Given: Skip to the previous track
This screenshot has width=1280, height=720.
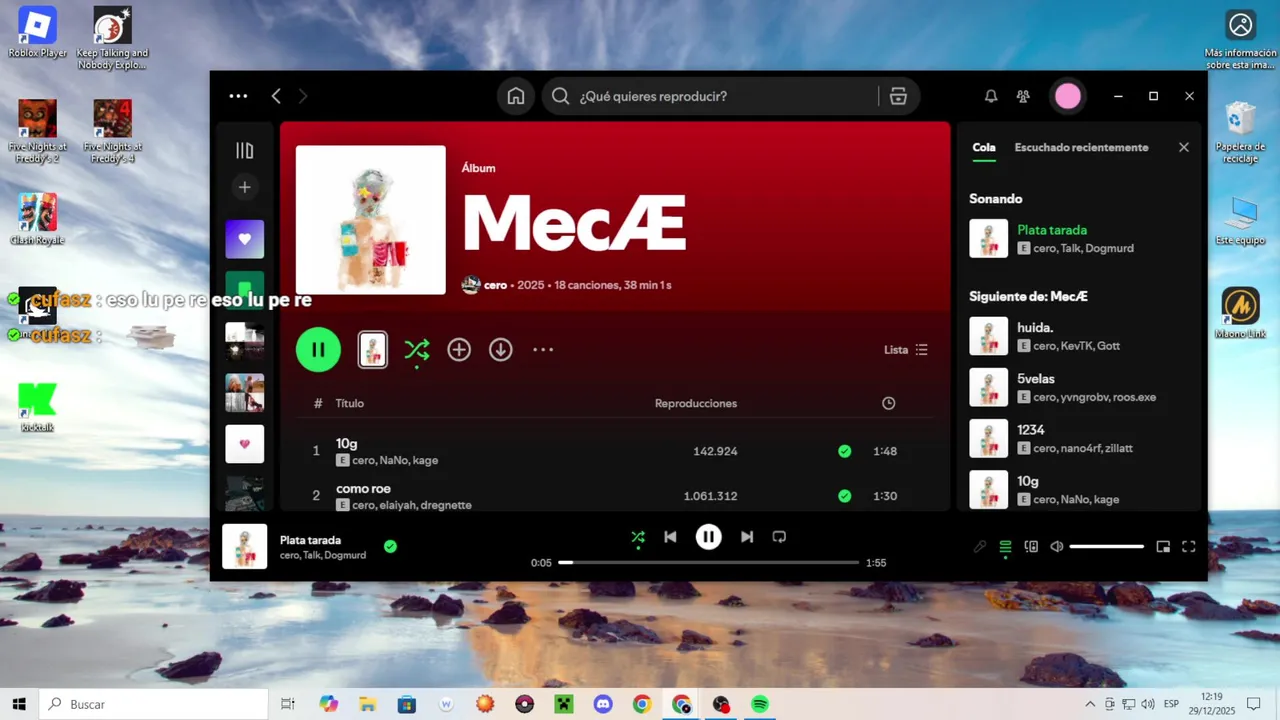Looking at the screenshot, I should tap(670, 537).
